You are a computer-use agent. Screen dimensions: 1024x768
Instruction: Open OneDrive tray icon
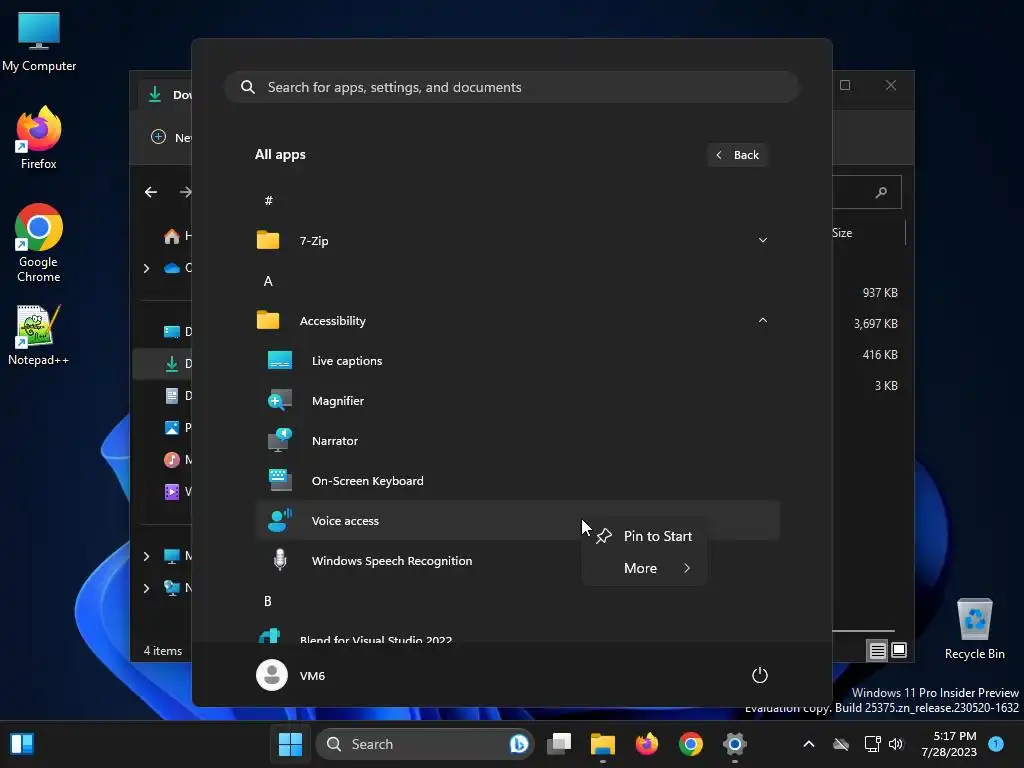pyautogui.click(x=841, y=744)
